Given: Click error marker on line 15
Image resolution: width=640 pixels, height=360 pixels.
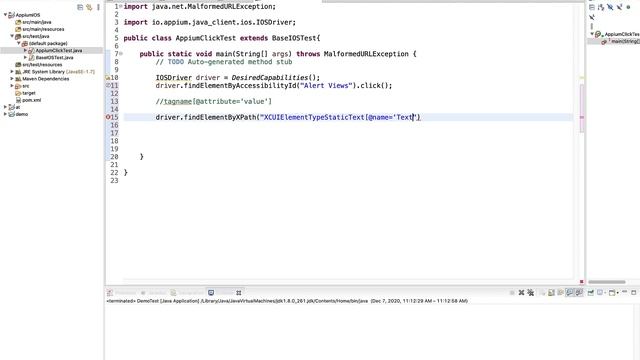Looking at the screenshot, I should point(108,117).
